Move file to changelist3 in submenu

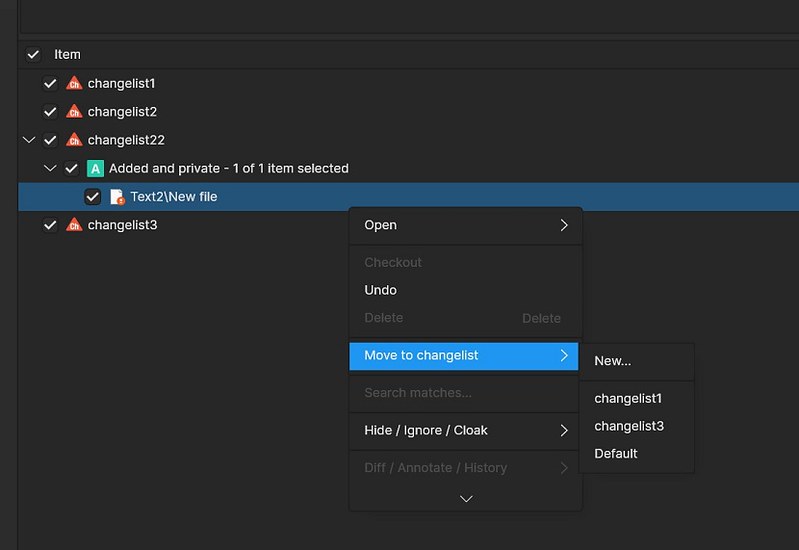[629, 426]
